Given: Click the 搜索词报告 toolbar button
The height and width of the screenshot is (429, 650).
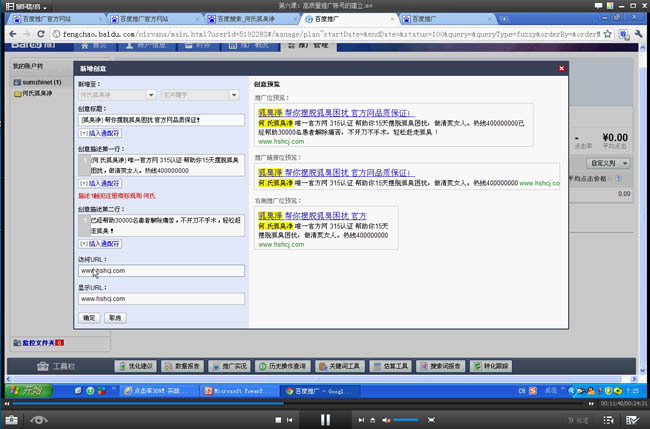Looking at the screenshot, I should 441,366.
